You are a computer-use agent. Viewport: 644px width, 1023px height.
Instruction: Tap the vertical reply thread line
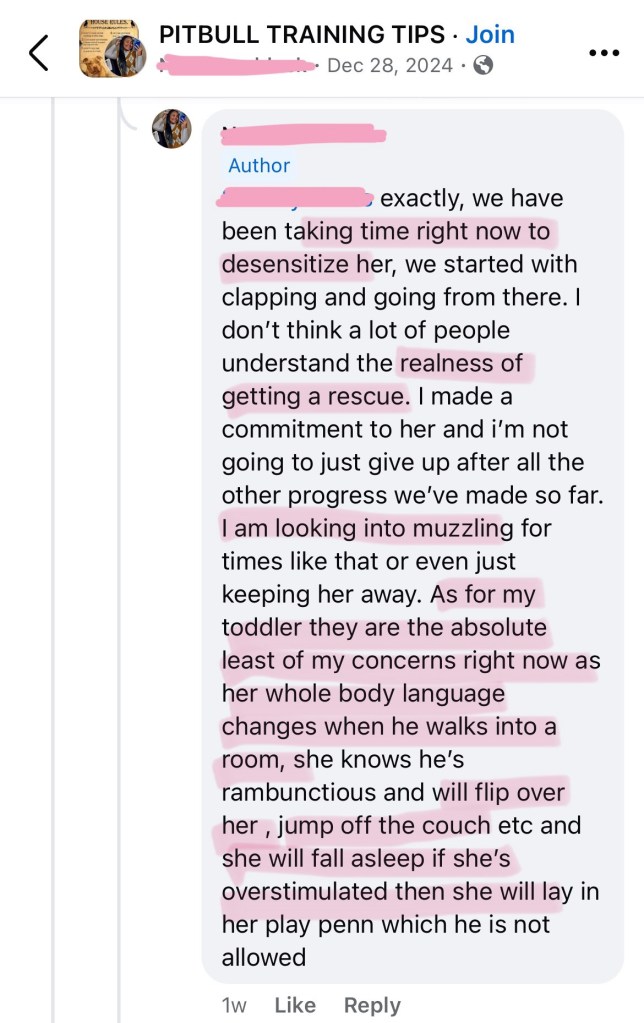point(118,600)
